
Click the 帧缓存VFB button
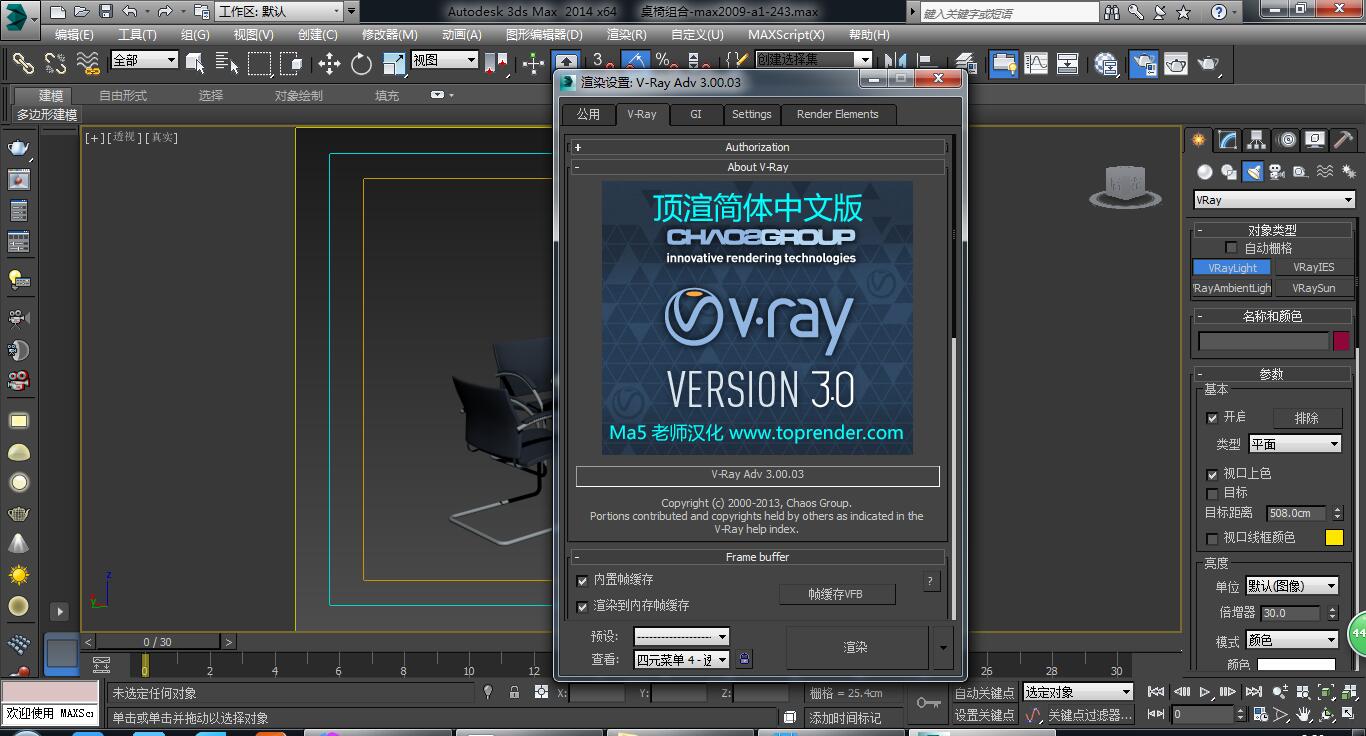point(836,594)
